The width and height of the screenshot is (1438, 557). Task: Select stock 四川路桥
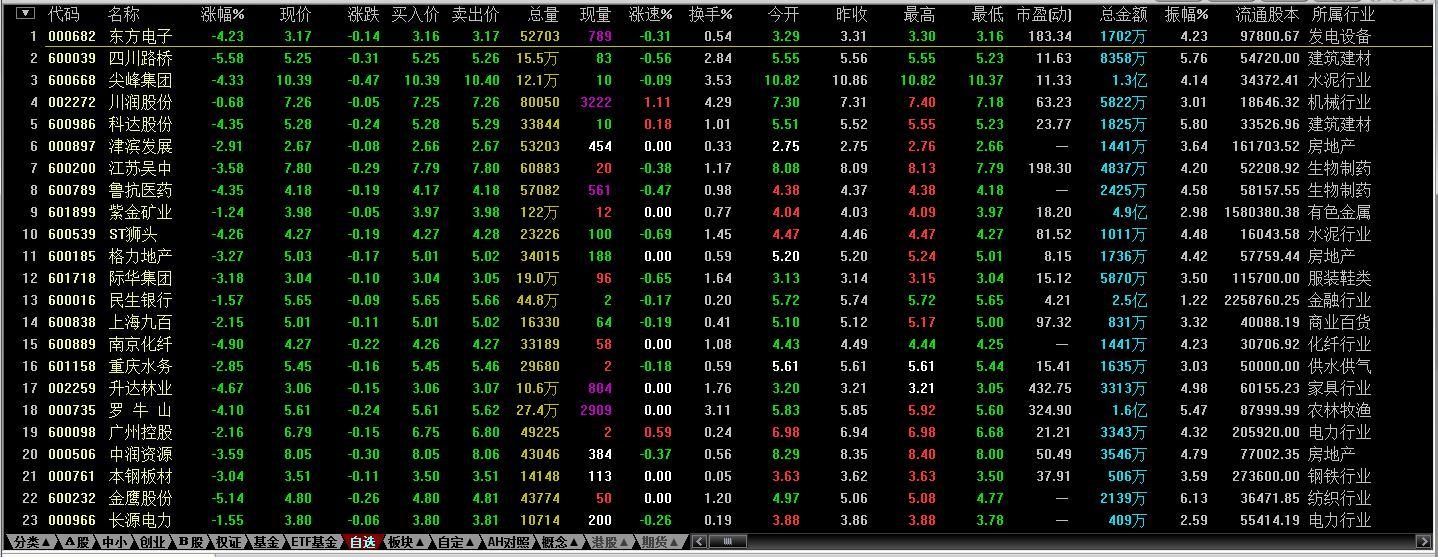(x=140, y=58)
